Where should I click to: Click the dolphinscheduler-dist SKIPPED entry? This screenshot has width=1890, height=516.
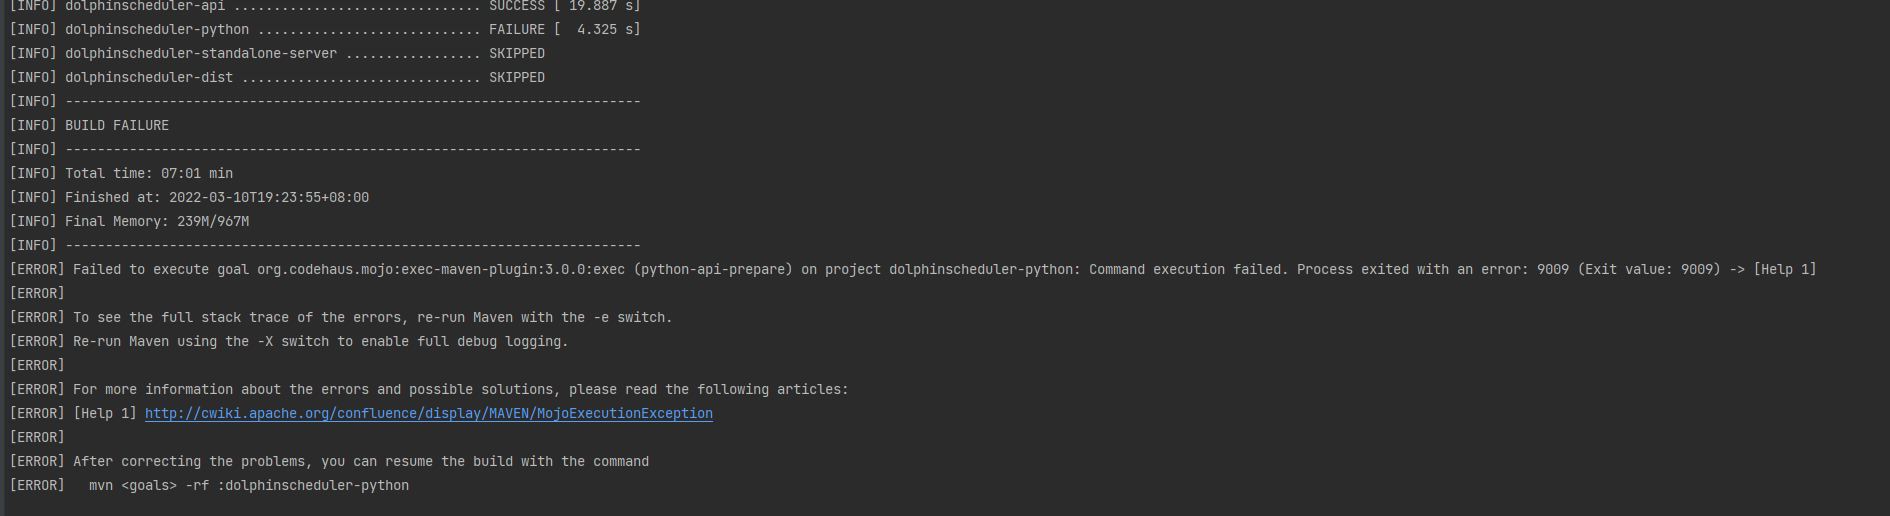277,78
